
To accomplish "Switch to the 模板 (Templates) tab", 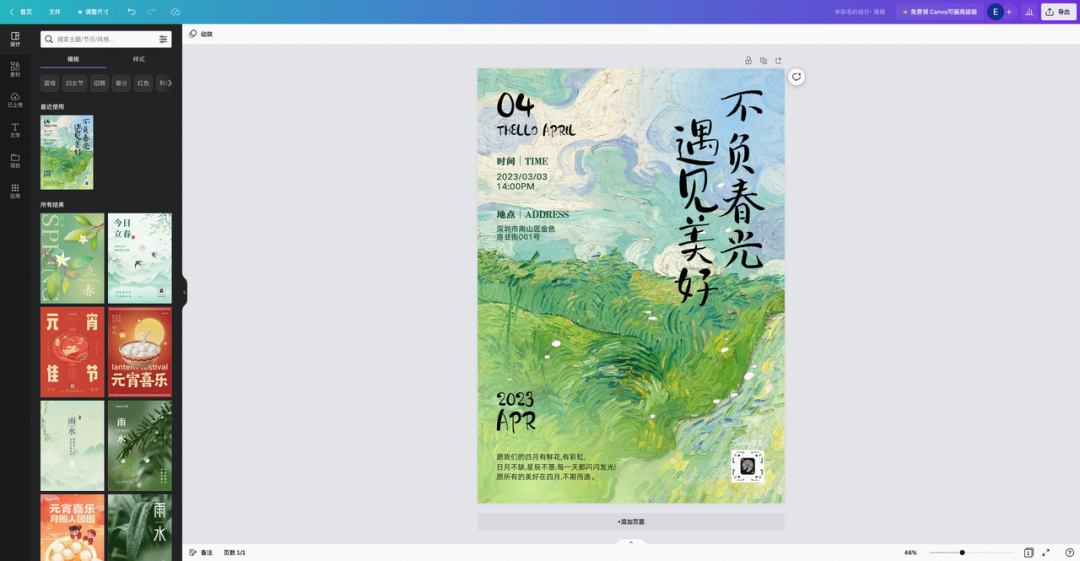I will click(x=73, y=59).
